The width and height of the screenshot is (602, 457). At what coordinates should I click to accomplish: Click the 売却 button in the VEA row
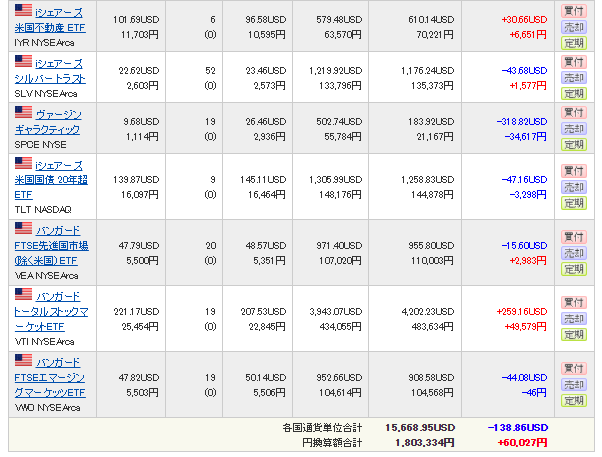pyautogui.click(x=574, y=253)
